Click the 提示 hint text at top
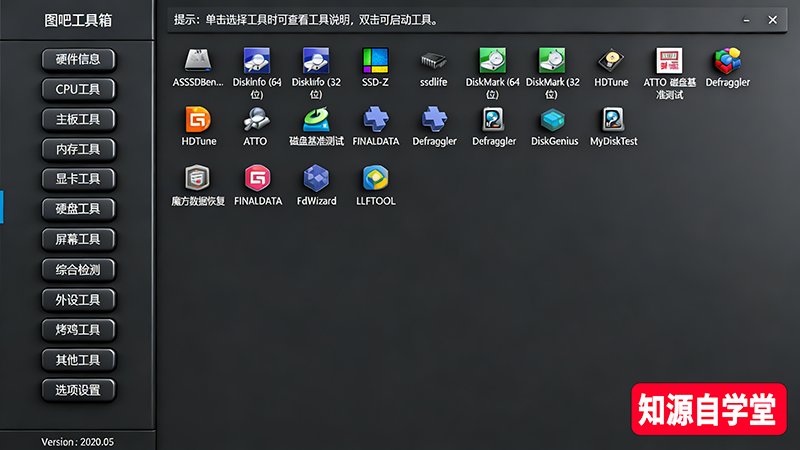This screenshot has width=800, height=450. pyautogui.click(x=306, y=20)
